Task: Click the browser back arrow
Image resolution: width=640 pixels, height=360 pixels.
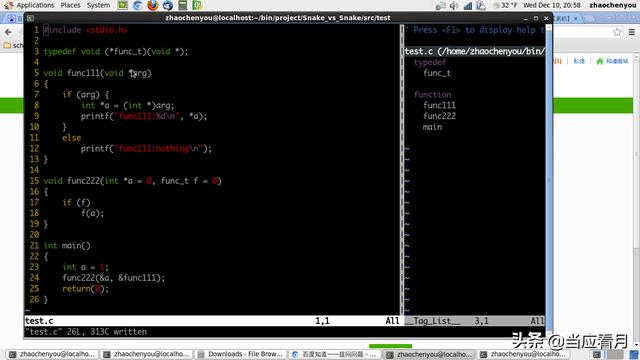Action: click(x=8, y=32)
